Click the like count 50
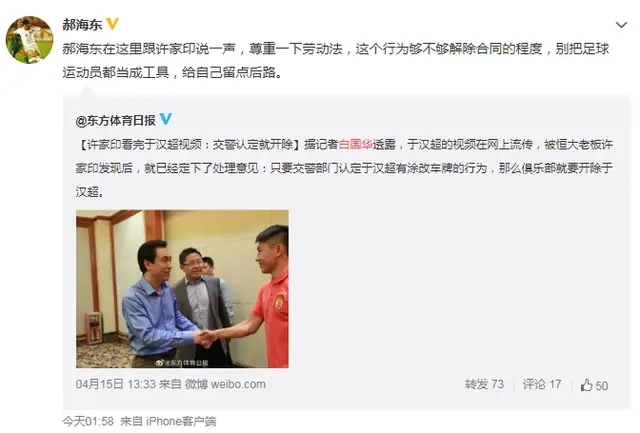 (602, 386)
